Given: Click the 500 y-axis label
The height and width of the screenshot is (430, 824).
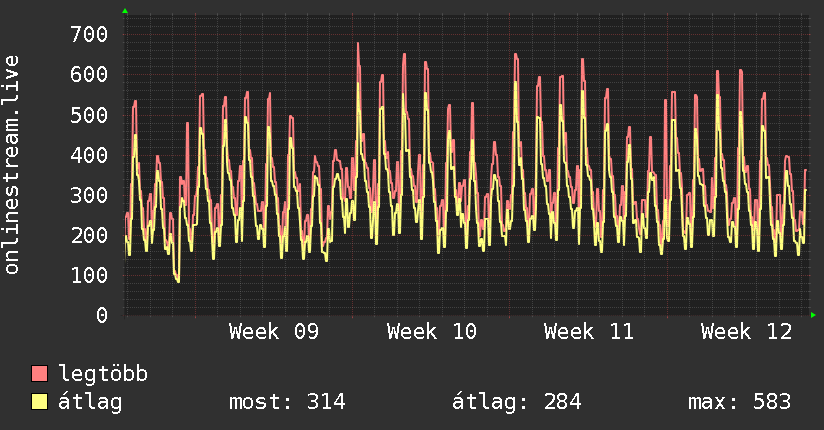Looking at the screenshot, I should 89,115.
